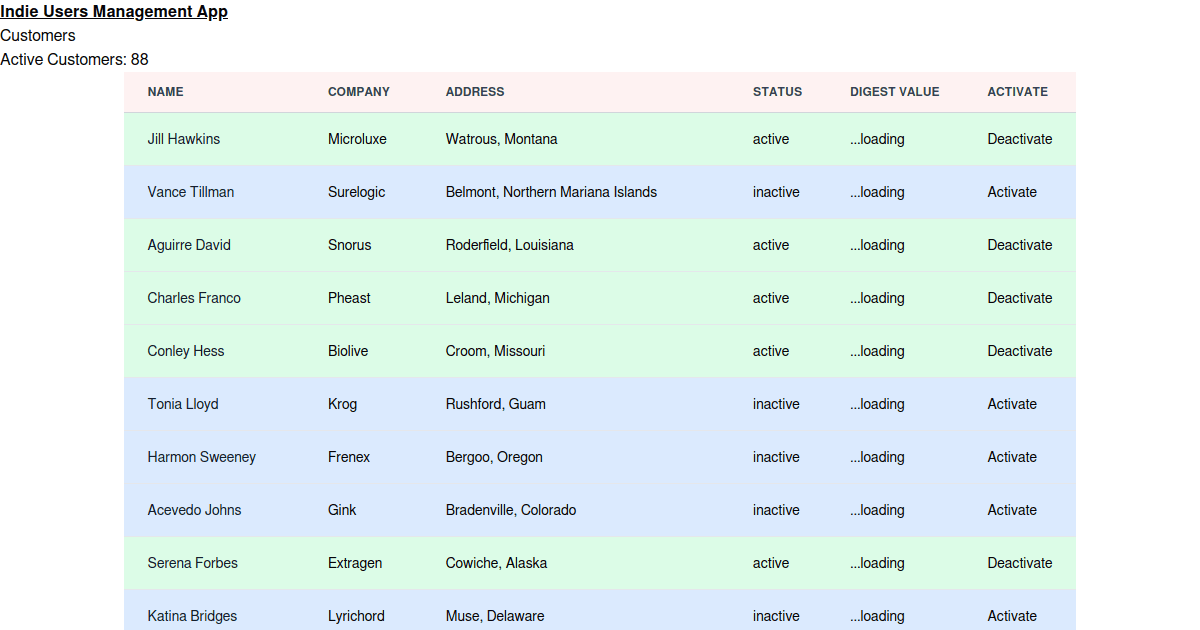This screenshot has width=1200, height=630.
Task: Activate Tonia Lloyd's account
Action: click(1011, 404)
